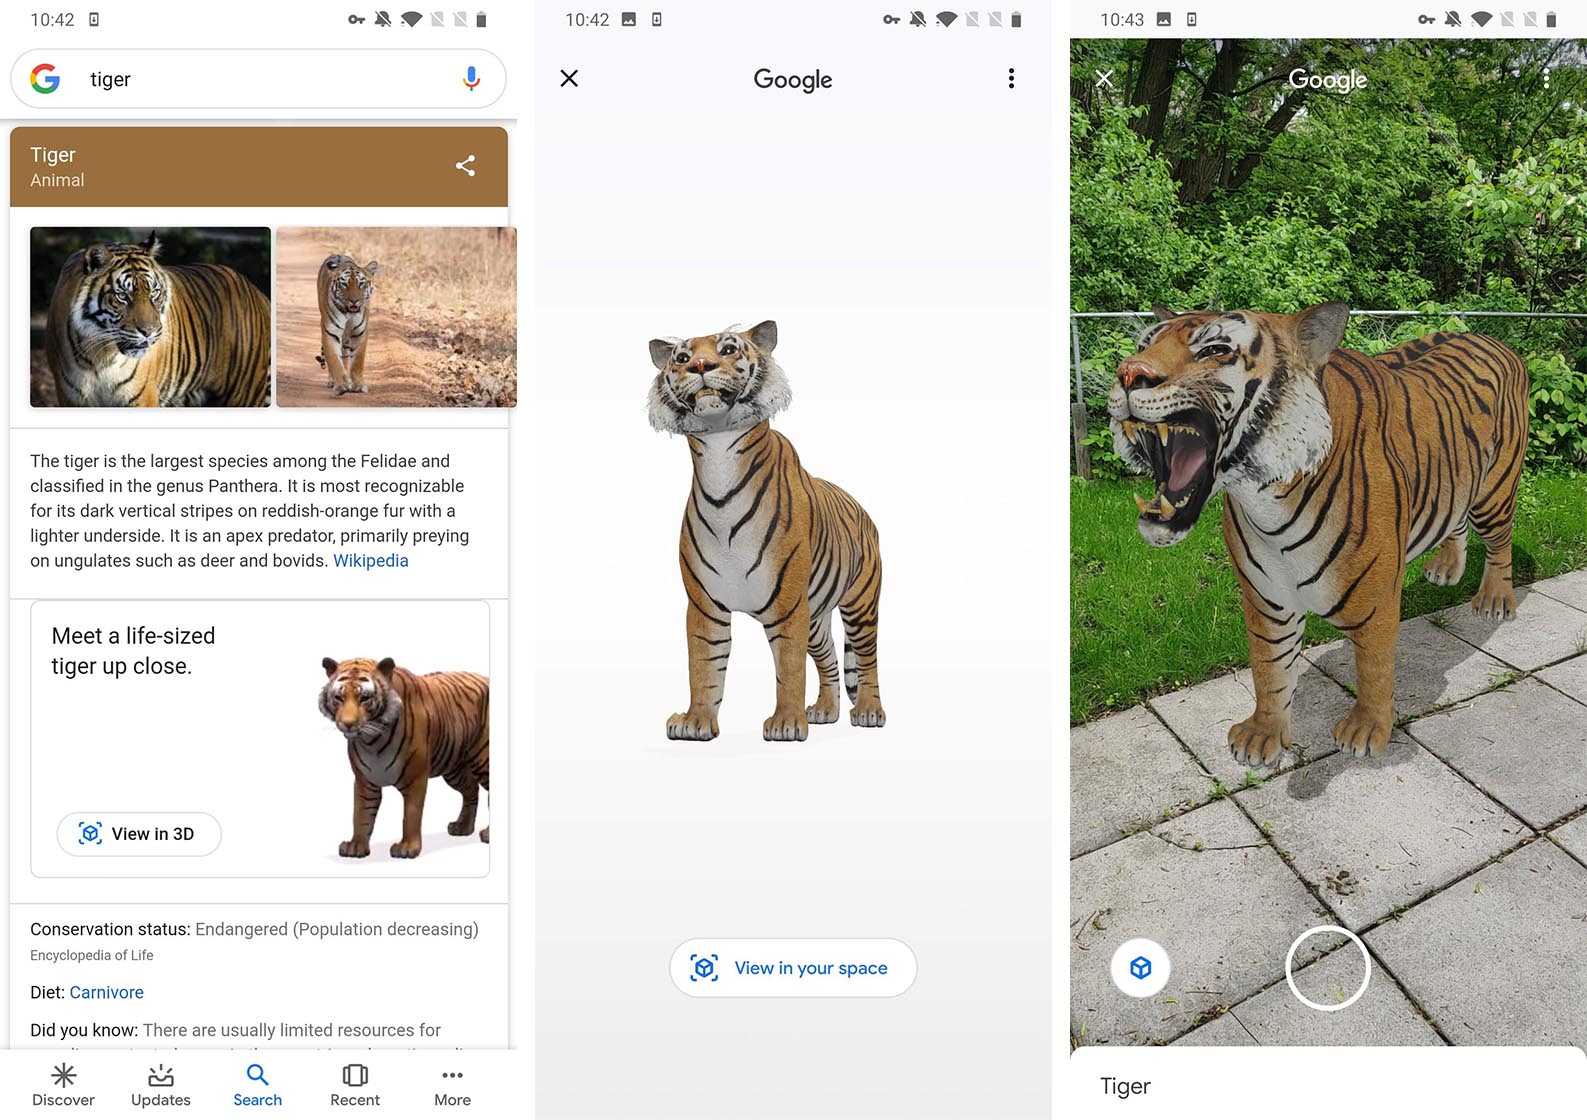
Task: Tap the middle screen's muted notifications bell icon
Action: point(918,19)
